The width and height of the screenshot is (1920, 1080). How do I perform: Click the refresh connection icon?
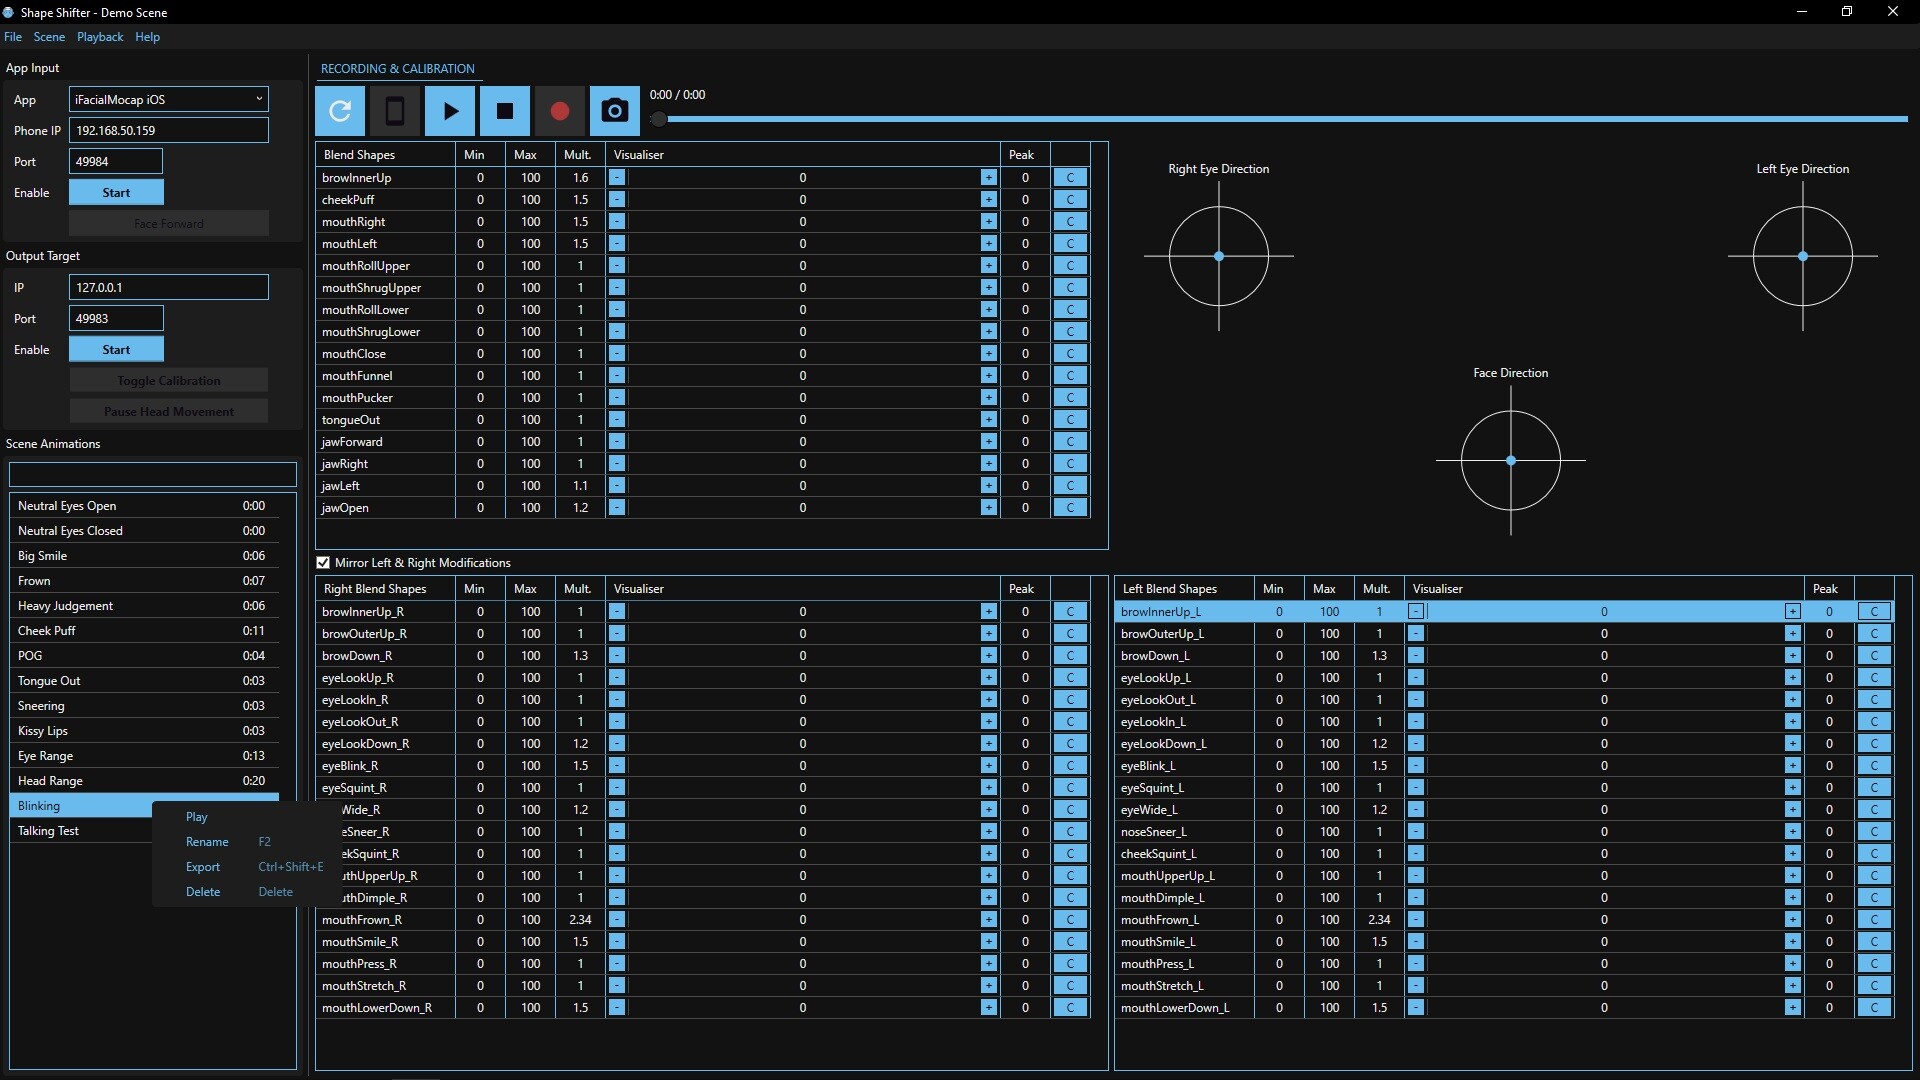click(x=340, y=111)
